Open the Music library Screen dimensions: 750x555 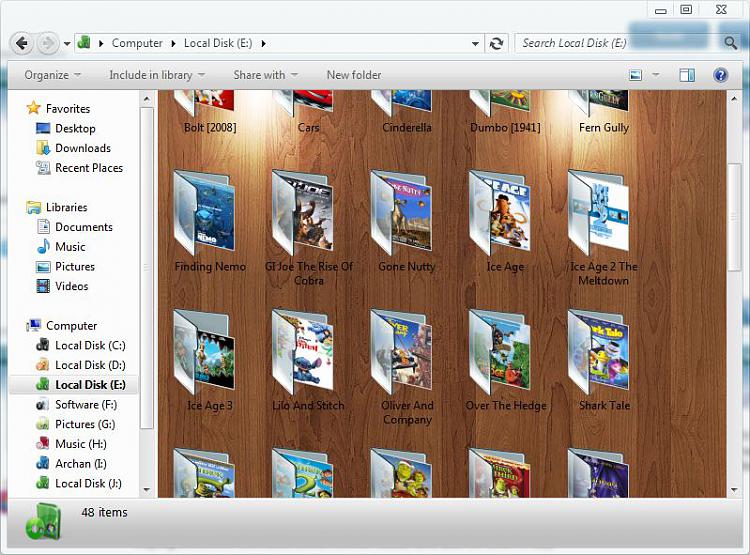coord(70,247)
